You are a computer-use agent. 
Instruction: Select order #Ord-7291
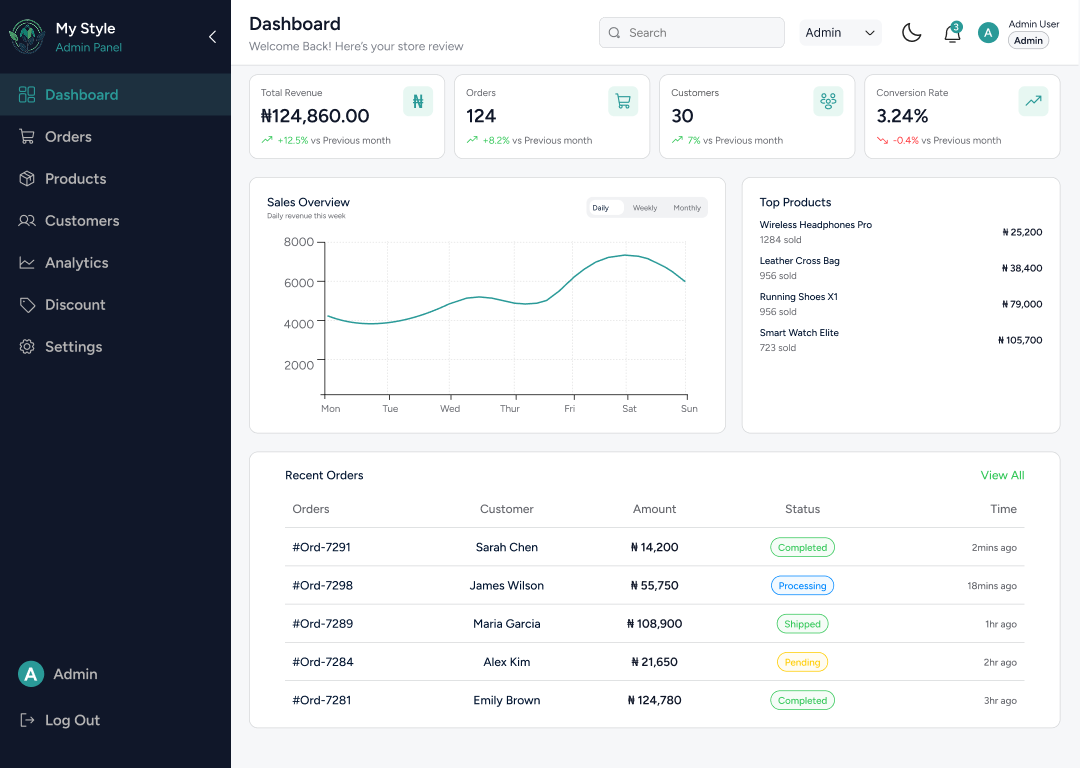tap(322, 547)
